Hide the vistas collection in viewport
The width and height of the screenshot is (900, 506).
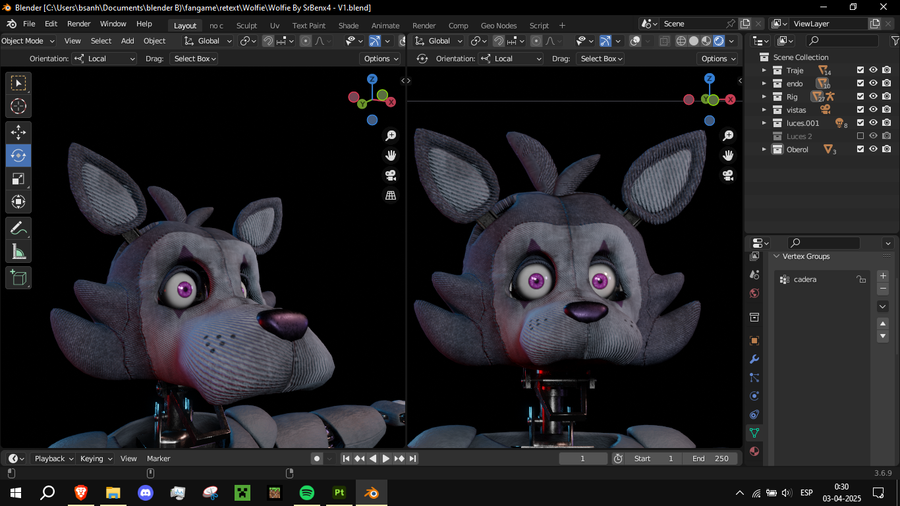pos(873,110)
